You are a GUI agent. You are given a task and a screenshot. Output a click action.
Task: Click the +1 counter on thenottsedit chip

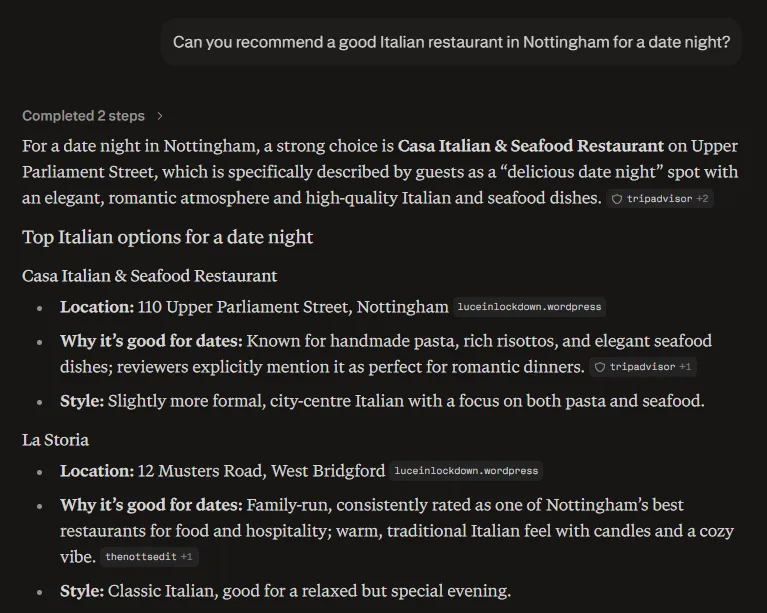(x=186, y=557)
